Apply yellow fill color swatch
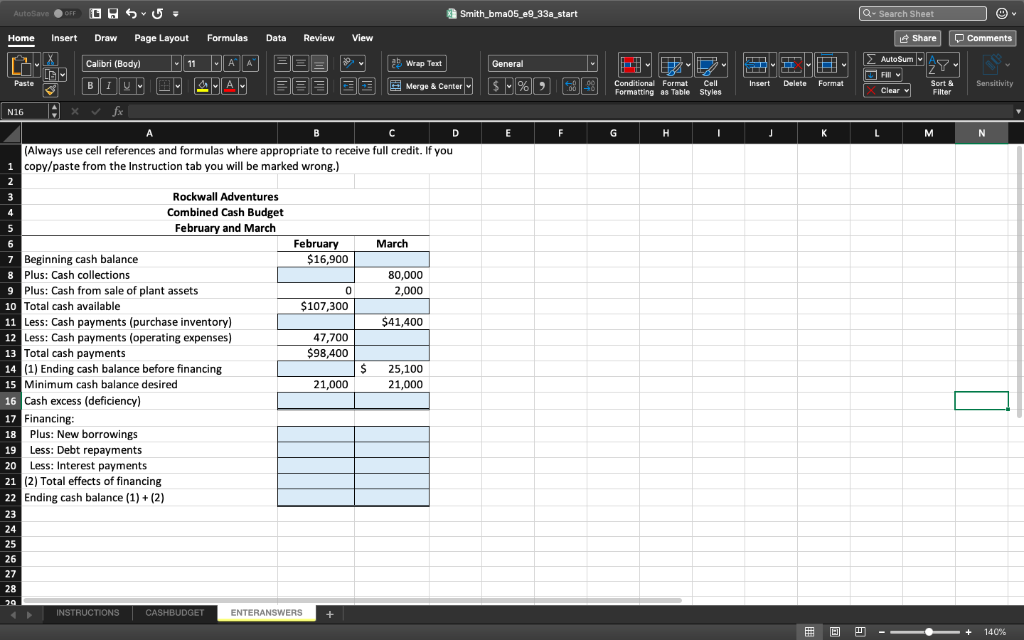The image size is (1024, 640). [202, 86]
